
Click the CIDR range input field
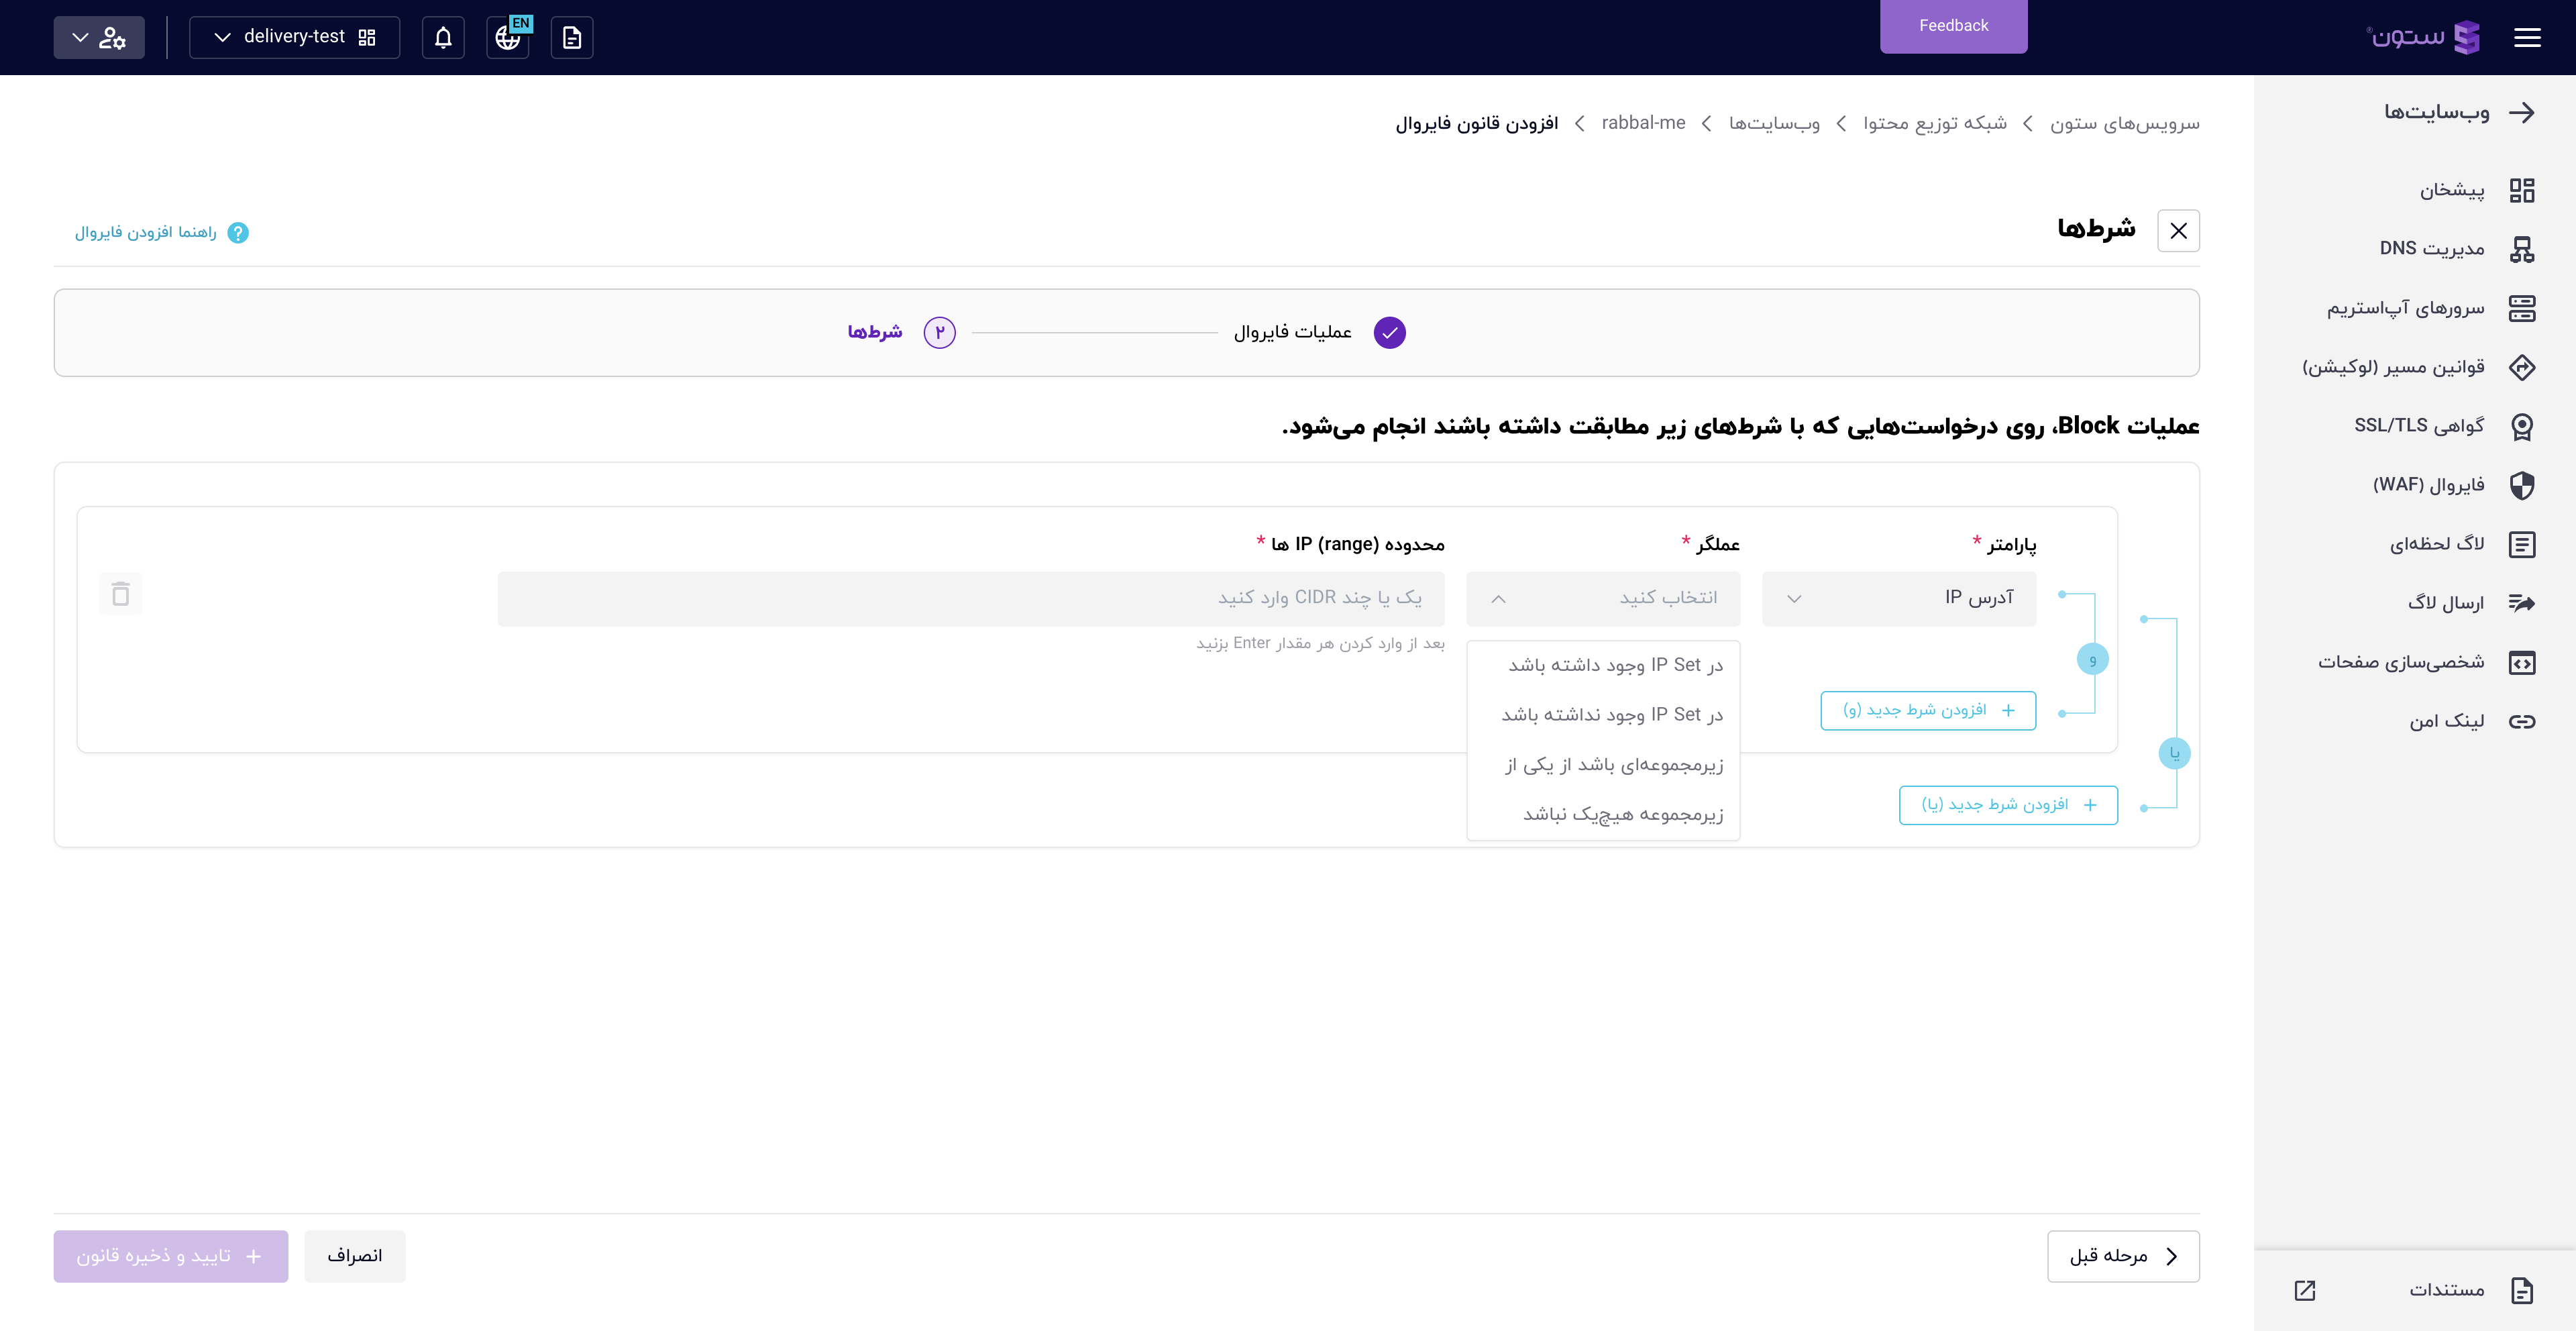(x=970, y=598)
